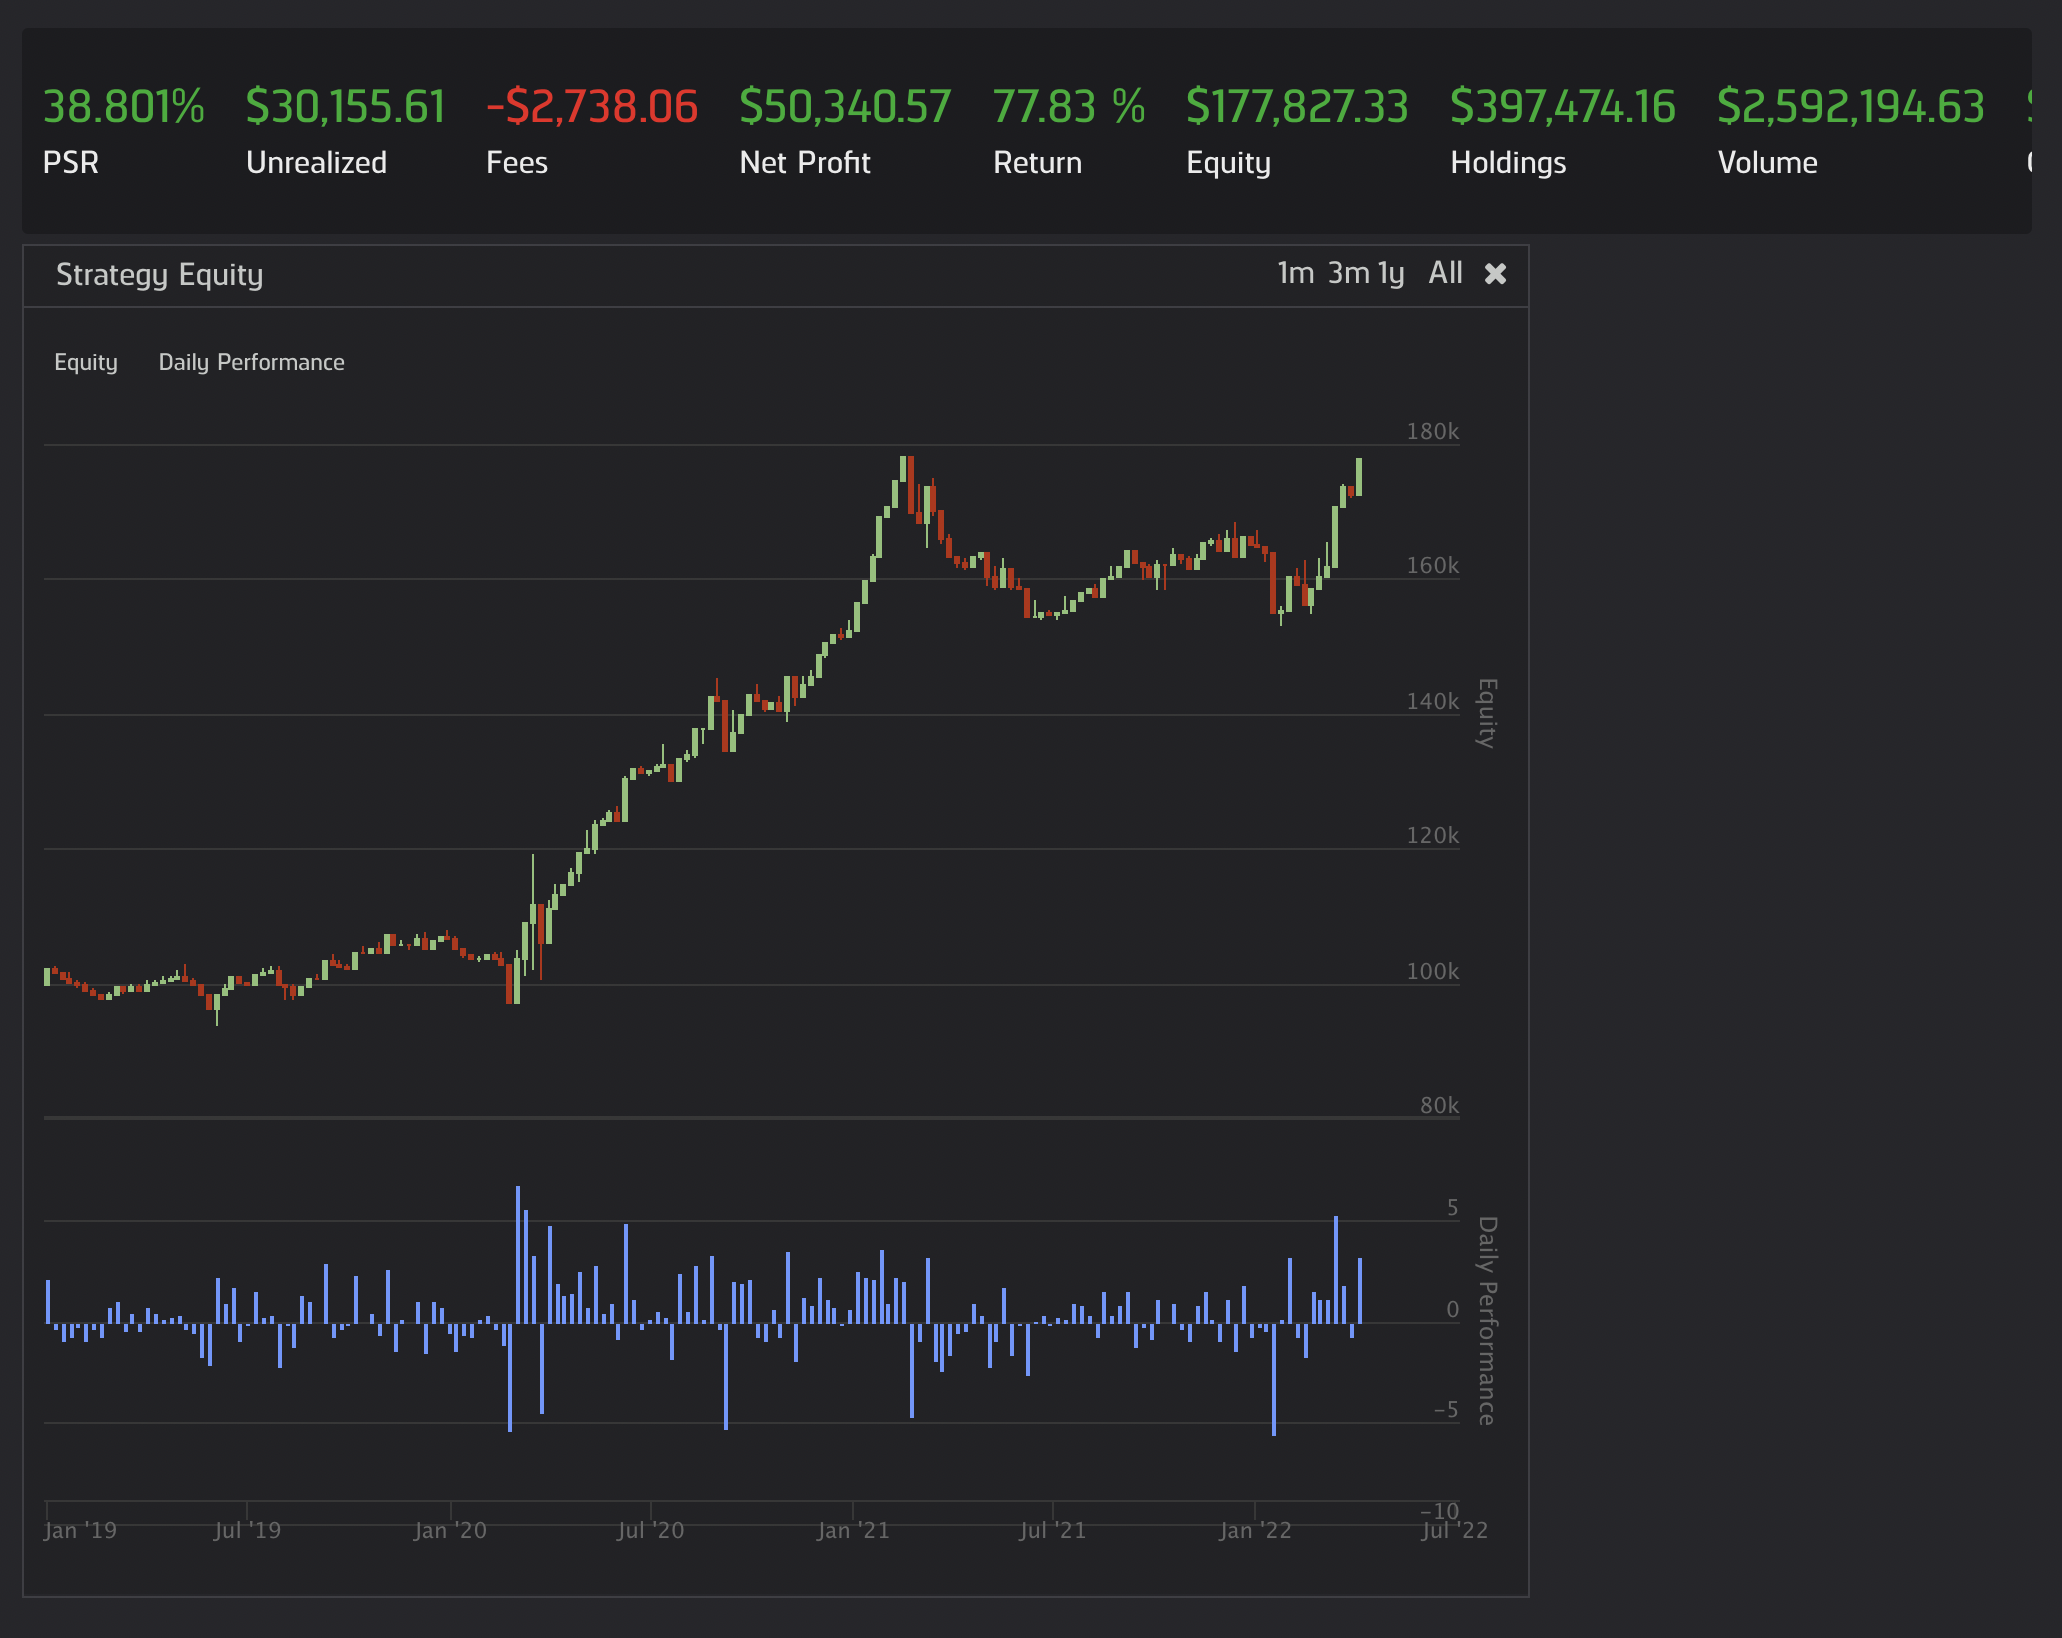The width and height of the screenshot is (2062, 1638).
Task: Click the Holdings $397,474.16 statistic
Action: click(x=1562, y=108)
